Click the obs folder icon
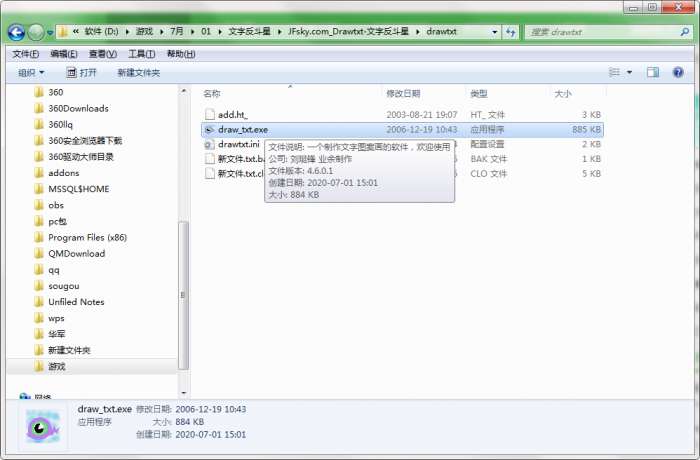 39,205
